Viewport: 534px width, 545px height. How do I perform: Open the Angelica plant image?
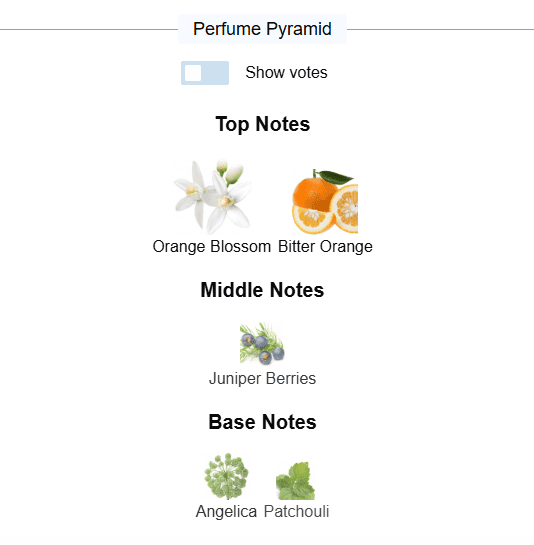click(x=226, y=476)
